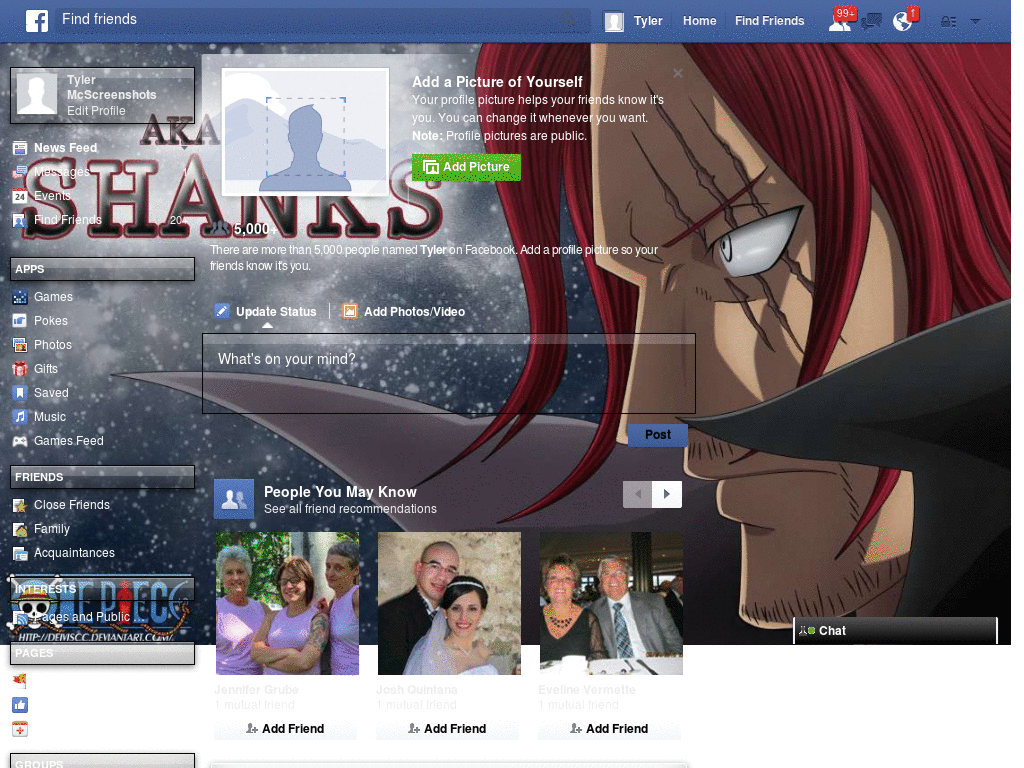This screenshot has width=1024, height=768.
Task: Open the Messages icon in the top bar
Action: click(x=872, y=20)
